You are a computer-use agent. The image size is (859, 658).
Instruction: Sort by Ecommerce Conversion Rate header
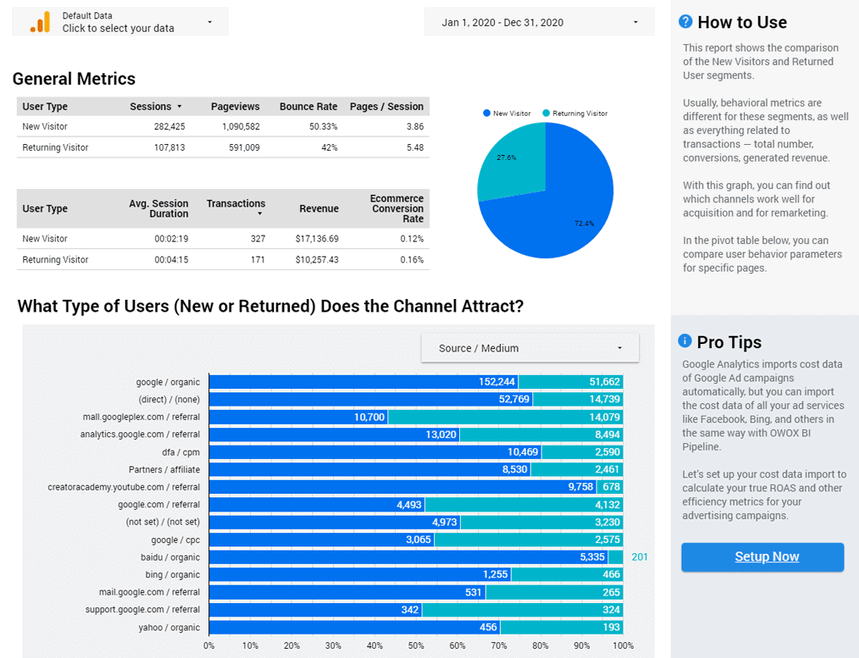pos(397,208)
